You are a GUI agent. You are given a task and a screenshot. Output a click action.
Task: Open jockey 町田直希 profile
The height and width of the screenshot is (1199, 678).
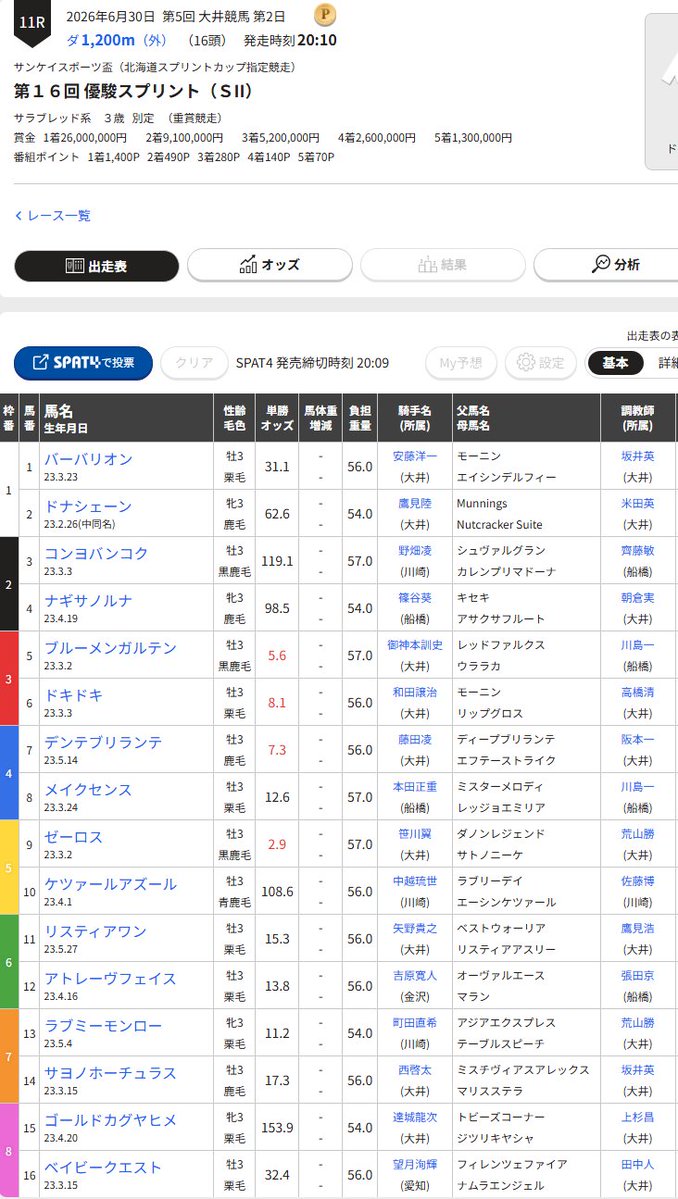point(415,1023)
